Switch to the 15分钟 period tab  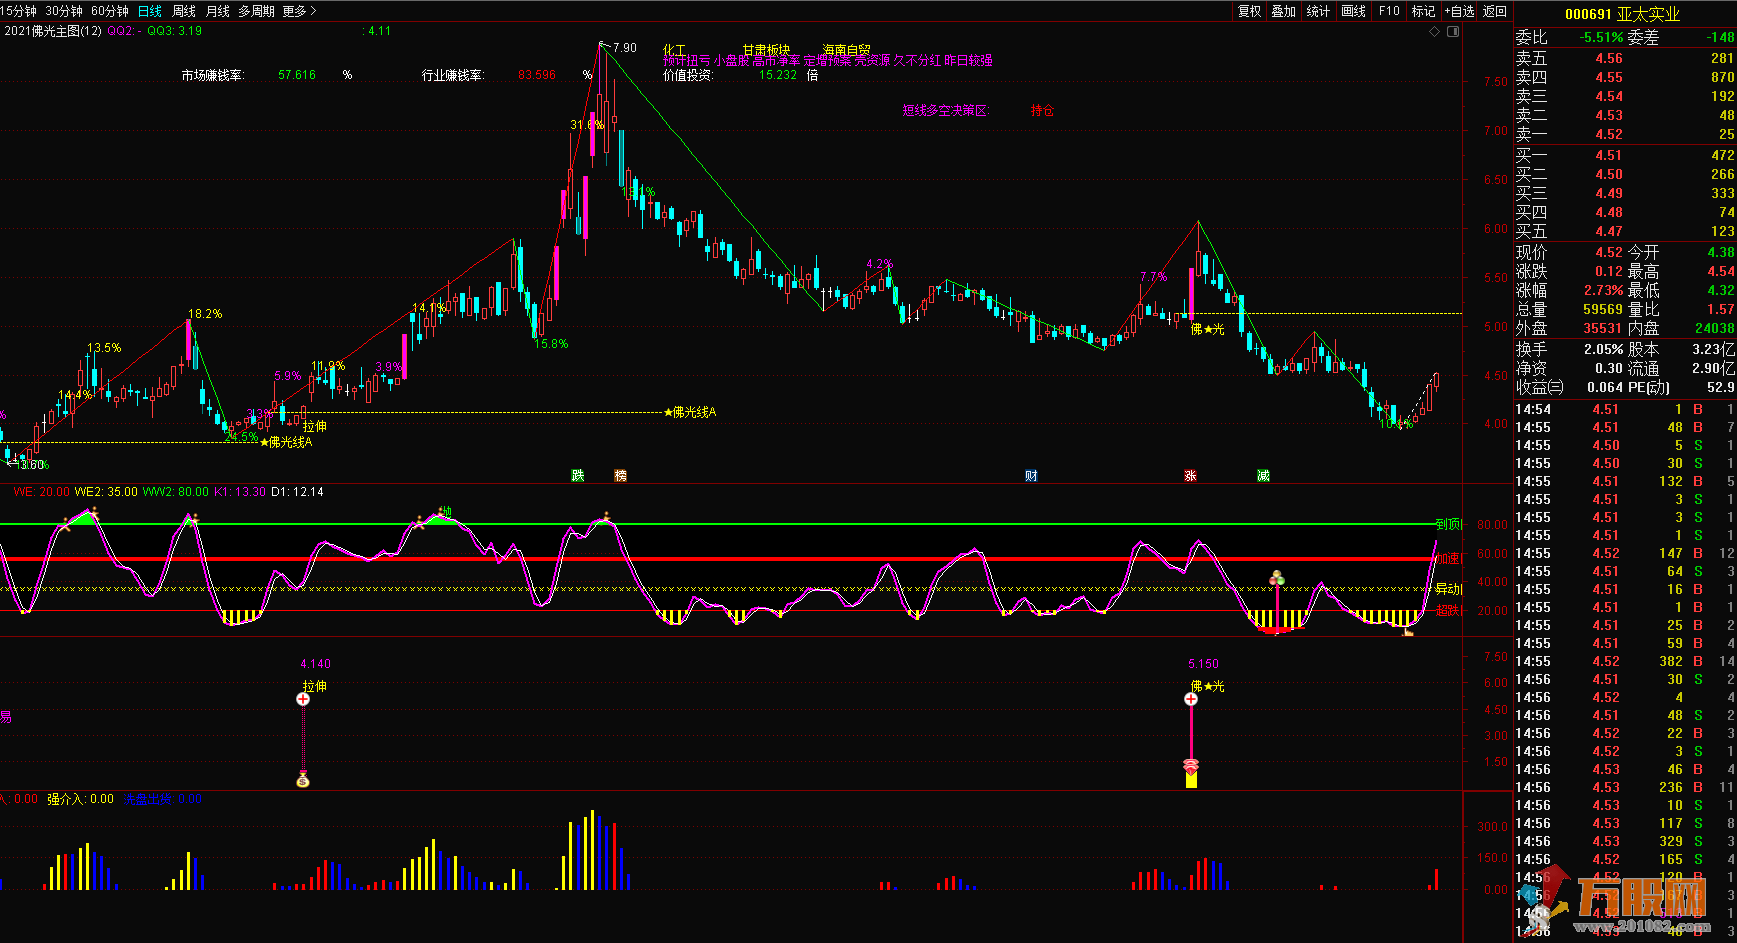point(18,11)
